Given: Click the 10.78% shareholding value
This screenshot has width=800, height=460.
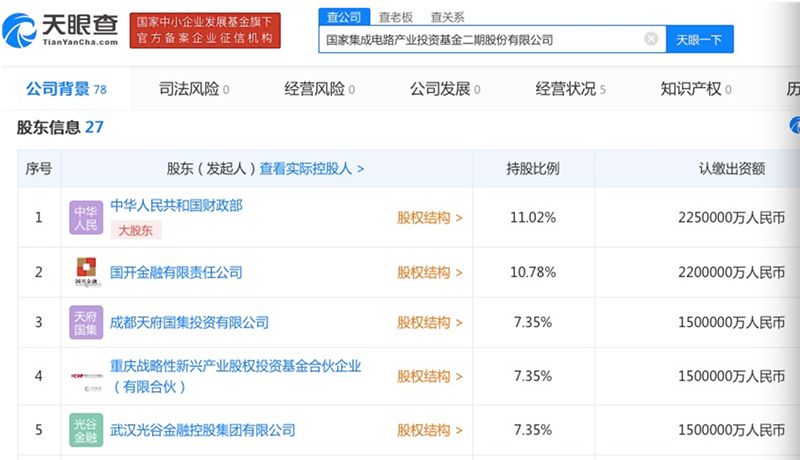Looking at the screenshot, I should click(x=533, y=272).
